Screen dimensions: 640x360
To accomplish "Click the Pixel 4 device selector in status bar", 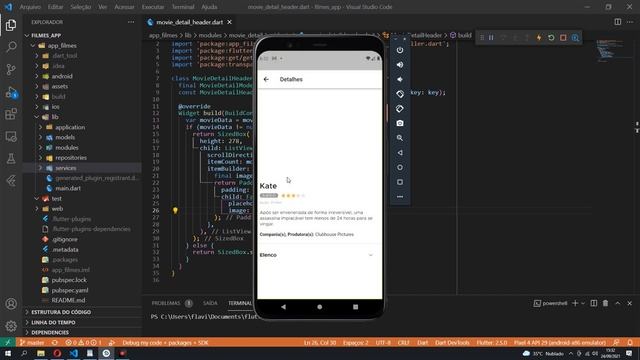I will [x=560, y=343].
